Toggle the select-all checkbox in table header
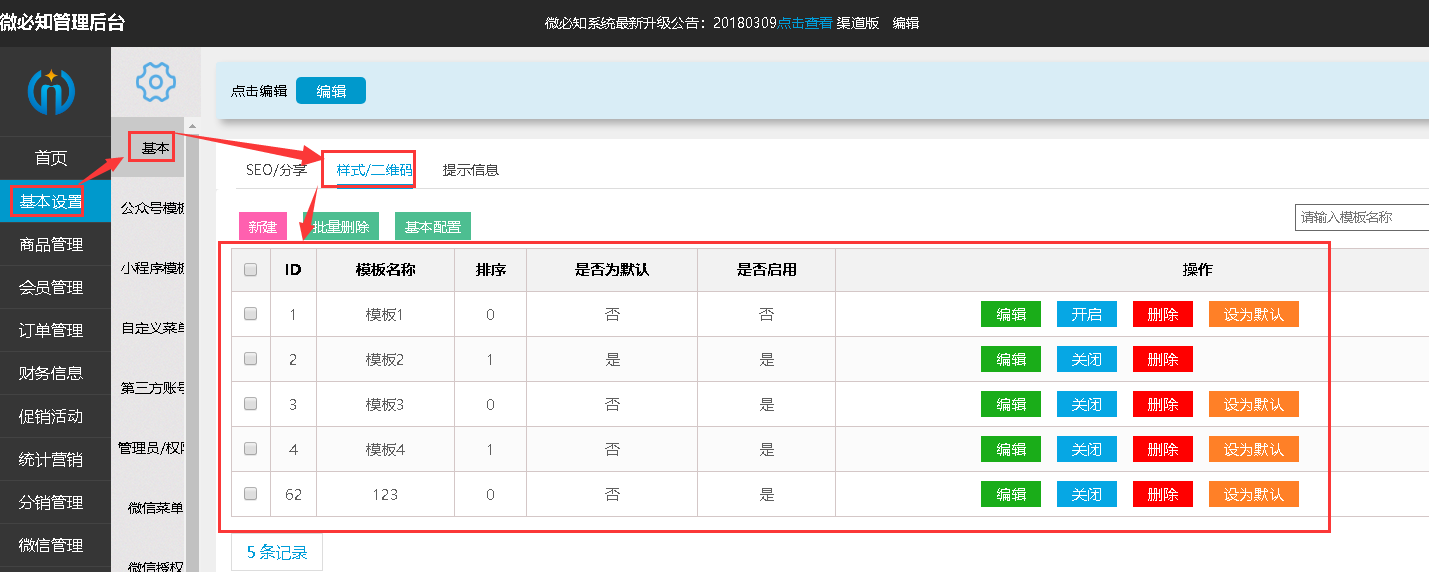1429x572 pixels. [251, 269]
